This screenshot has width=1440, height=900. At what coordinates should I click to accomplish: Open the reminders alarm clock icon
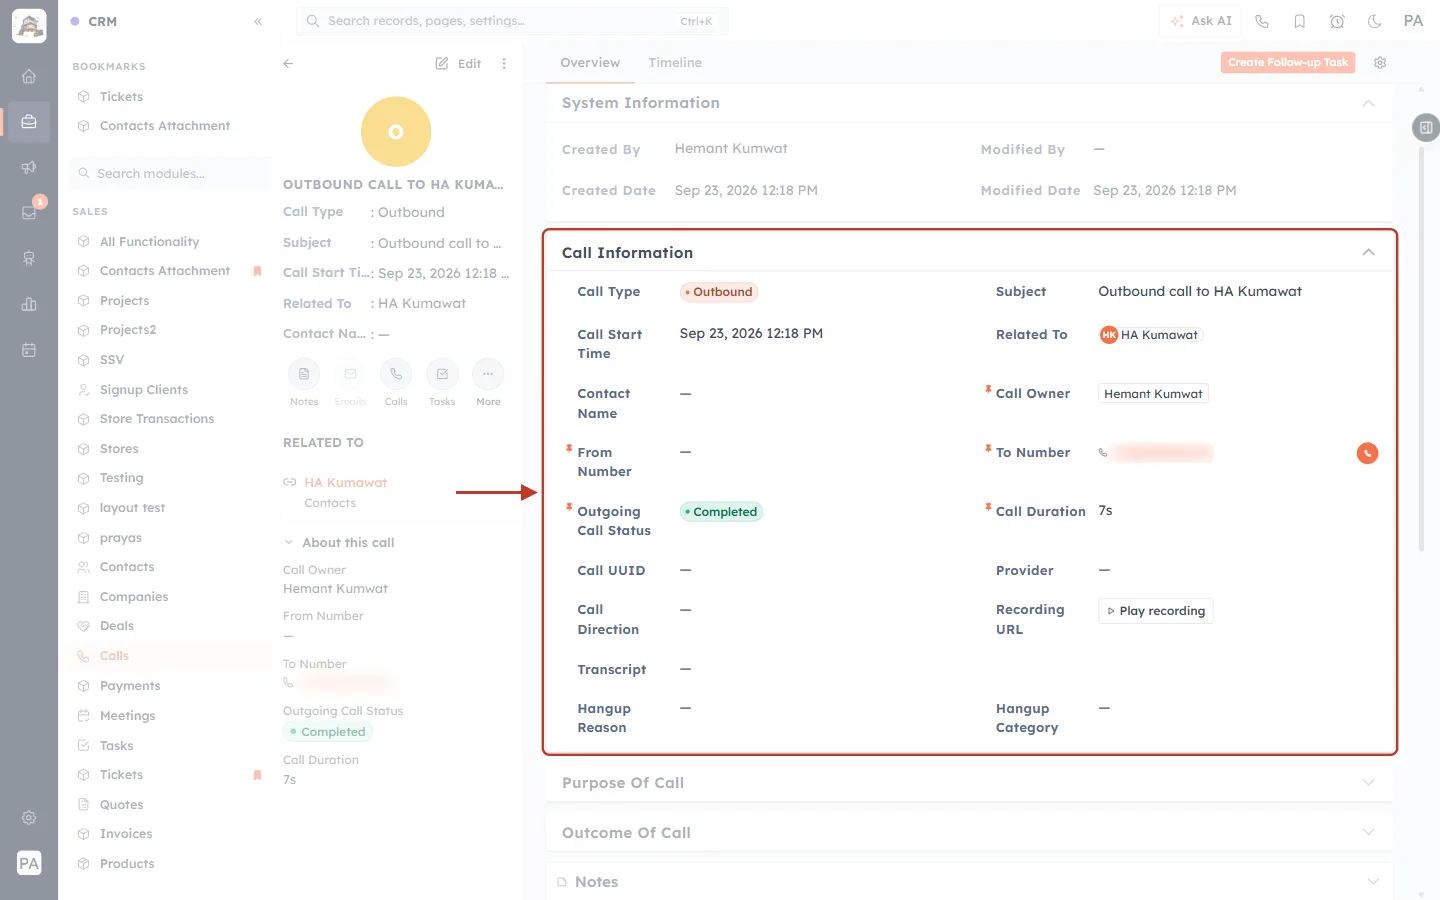tap(1337, 21)
